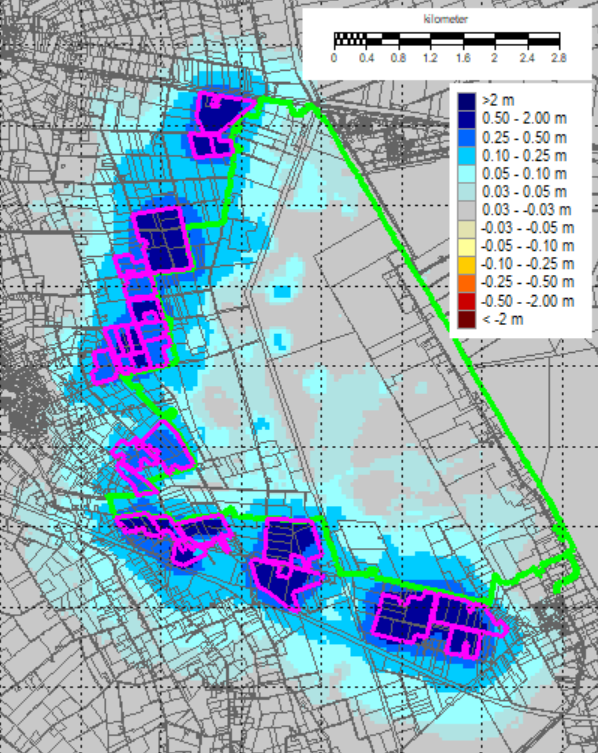Click the 2 mark on scale bar
The height and width of the screenshot is (753, 598).
(494, 58)
